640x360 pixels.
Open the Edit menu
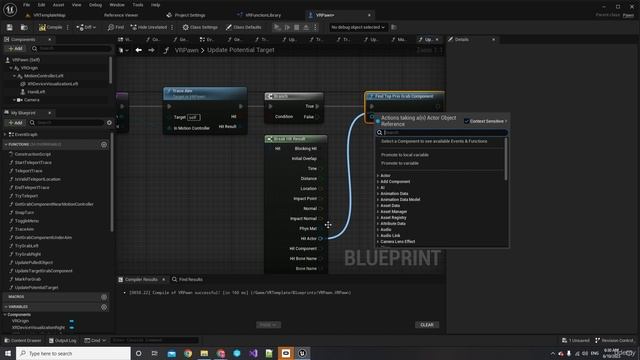41,5
